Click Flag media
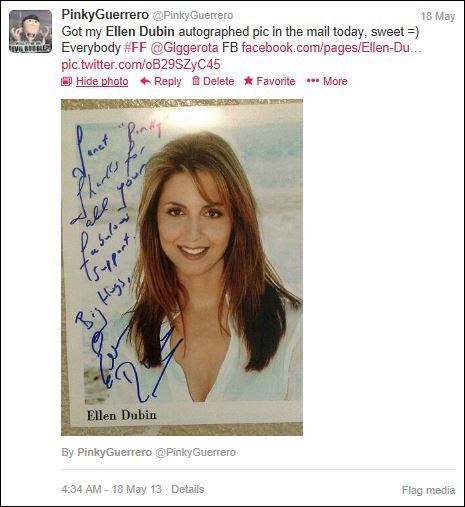This screenshot has width=465, height=507. (428, 490)
